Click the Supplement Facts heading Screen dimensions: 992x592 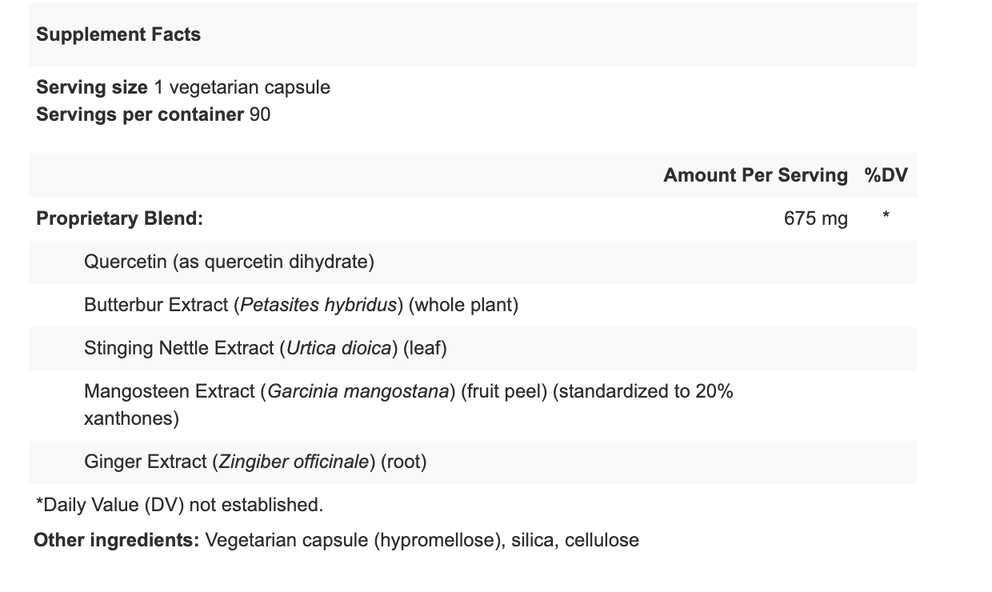pos(118,34)
